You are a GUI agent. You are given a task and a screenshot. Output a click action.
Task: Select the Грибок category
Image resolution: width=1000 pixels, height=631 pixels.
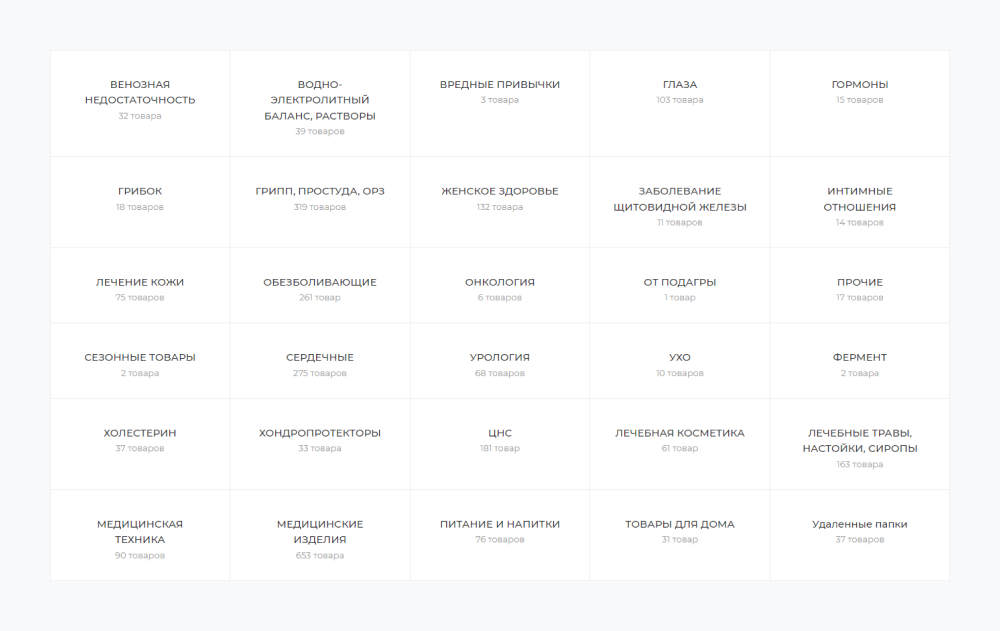(x=140, y=191)
